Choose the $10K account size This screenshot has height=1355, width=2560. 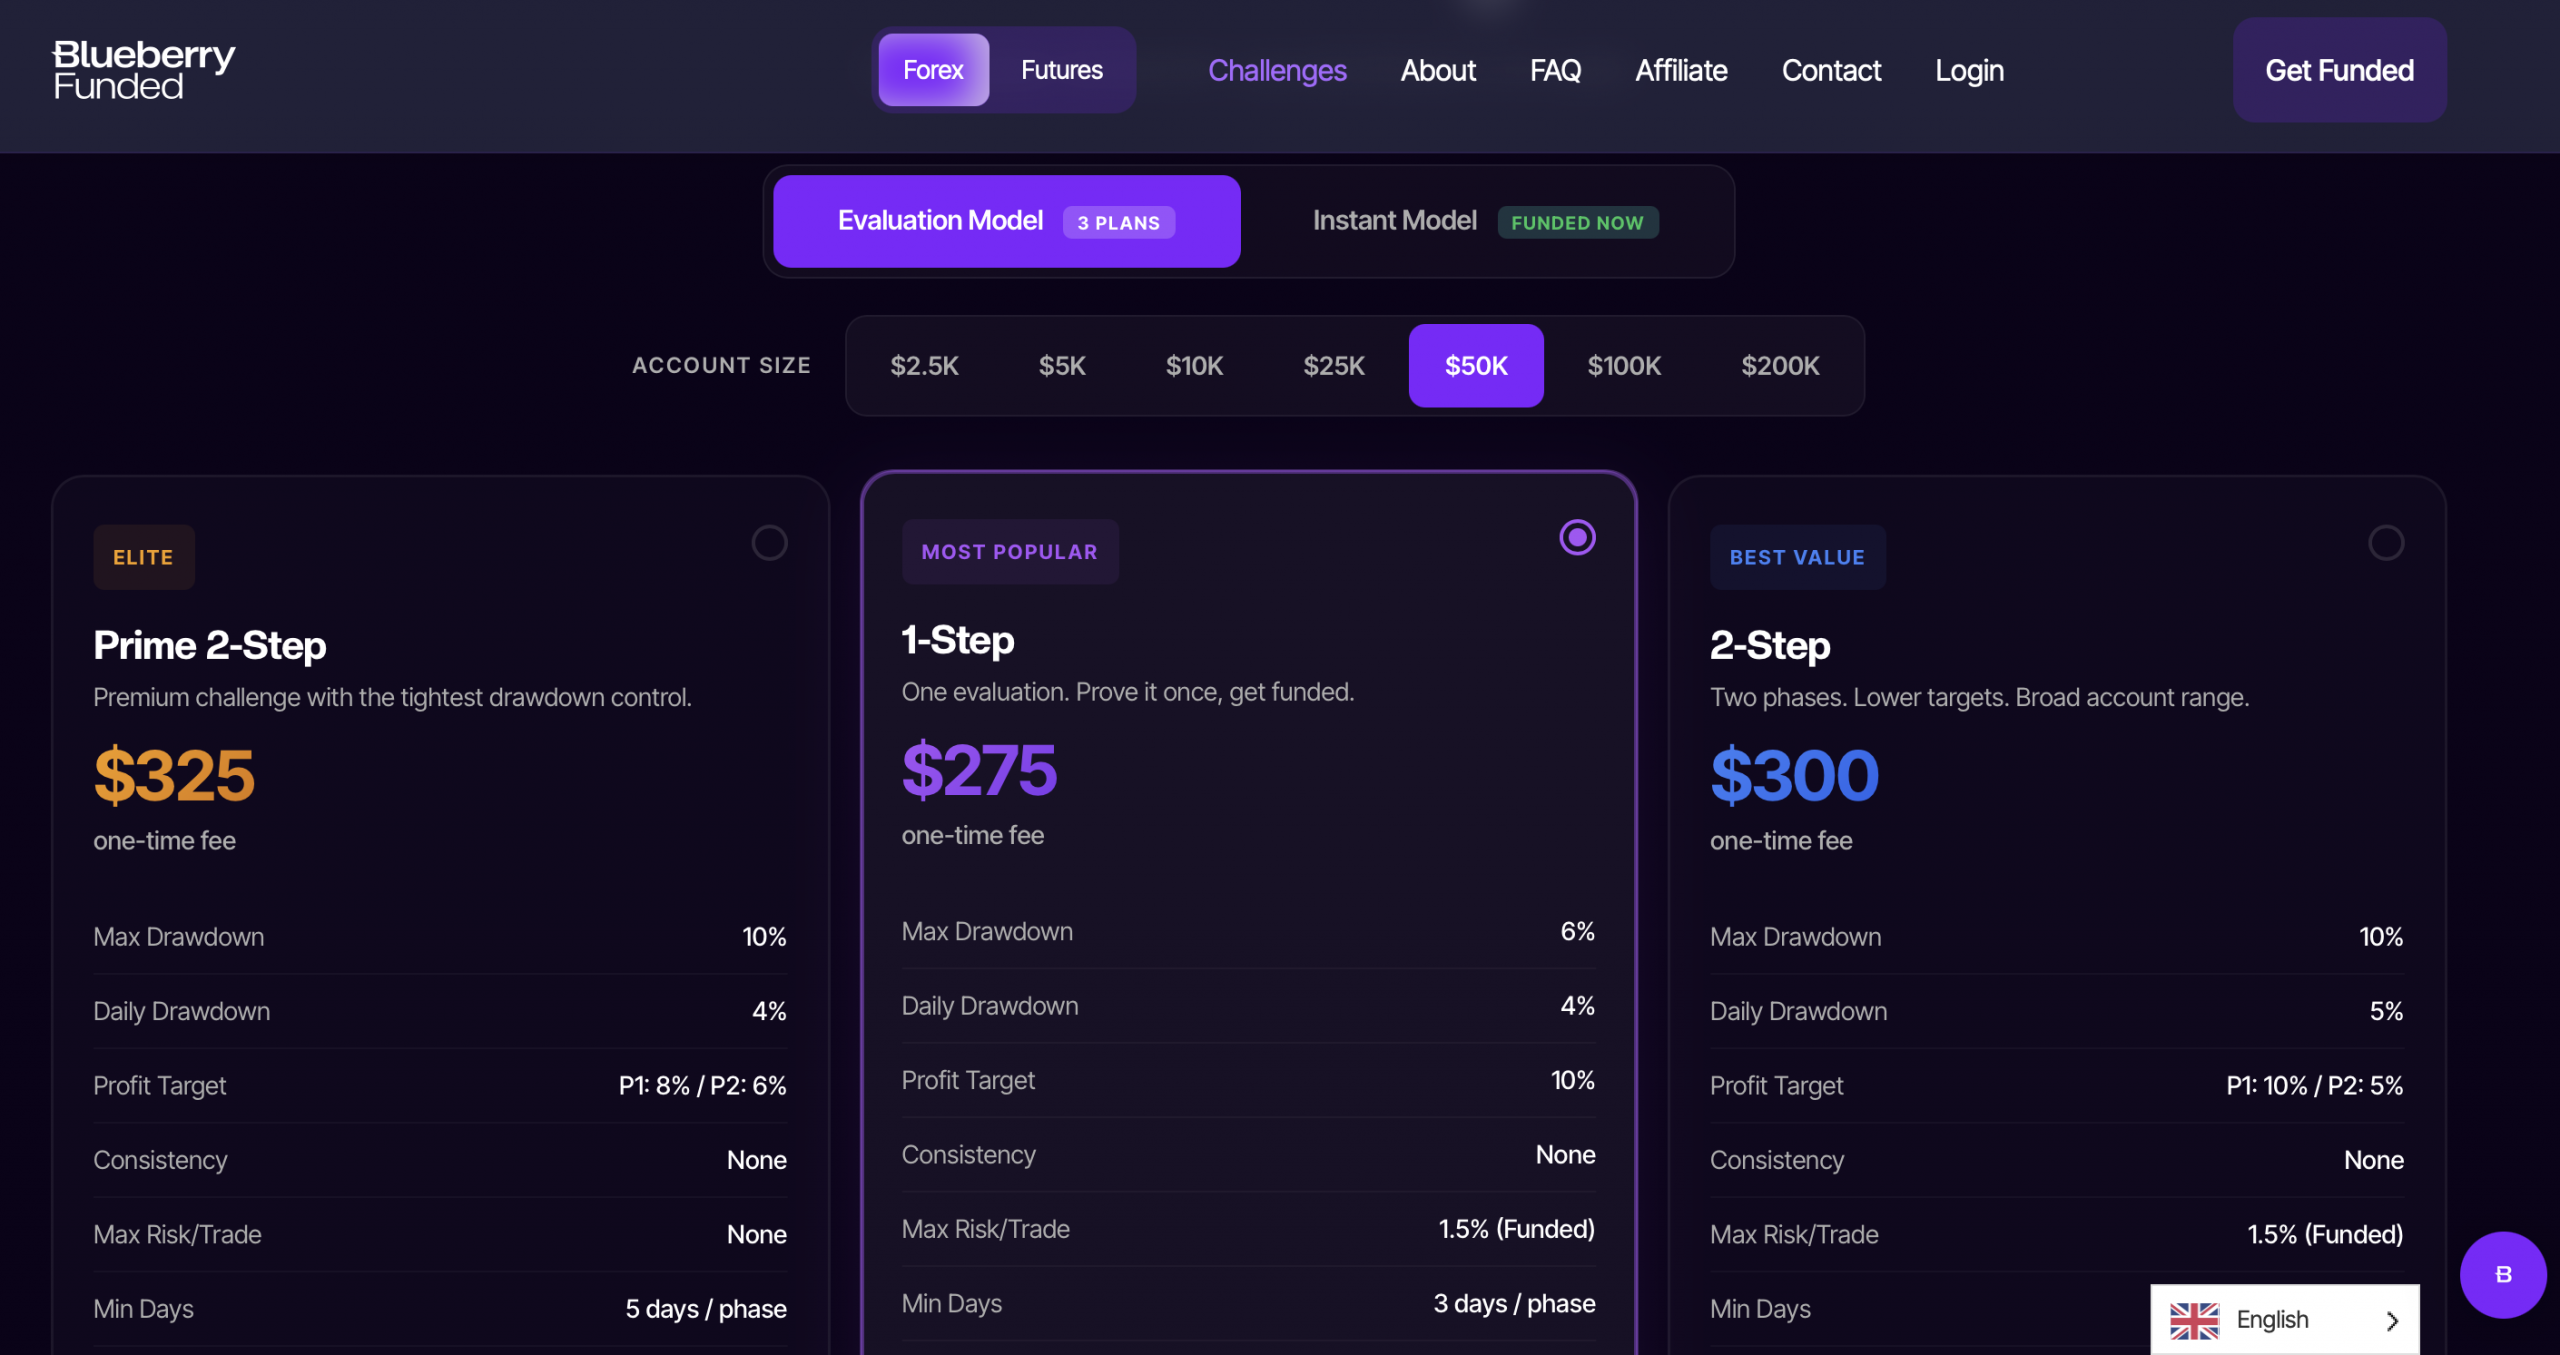[x=1194, y=366]
